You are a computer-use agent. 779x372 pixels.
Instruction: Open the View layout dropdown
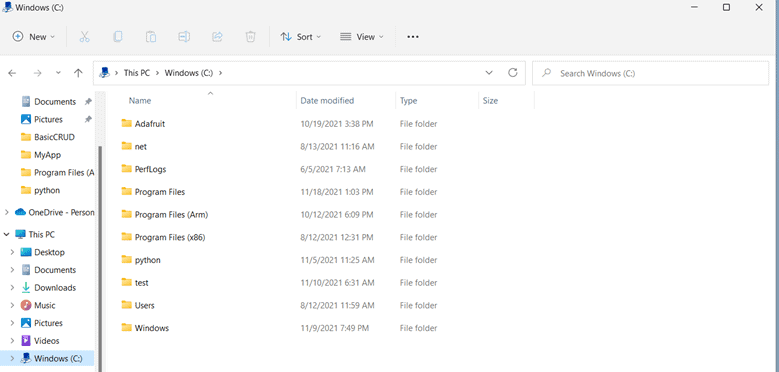click(362, 37)
